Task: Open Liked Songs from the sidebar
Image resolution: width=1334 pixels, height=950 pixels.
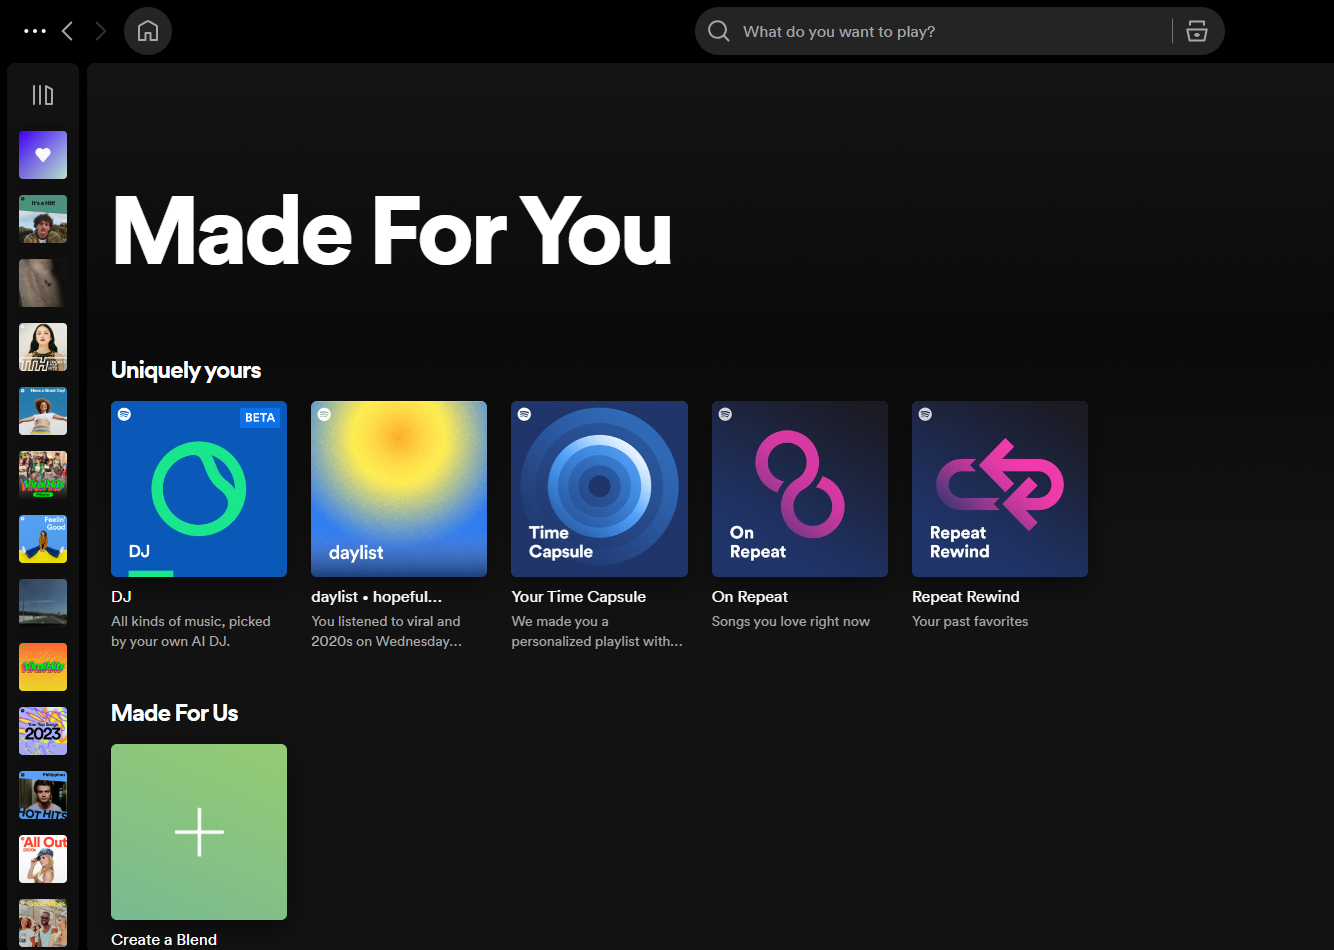Action: [42, 155]
